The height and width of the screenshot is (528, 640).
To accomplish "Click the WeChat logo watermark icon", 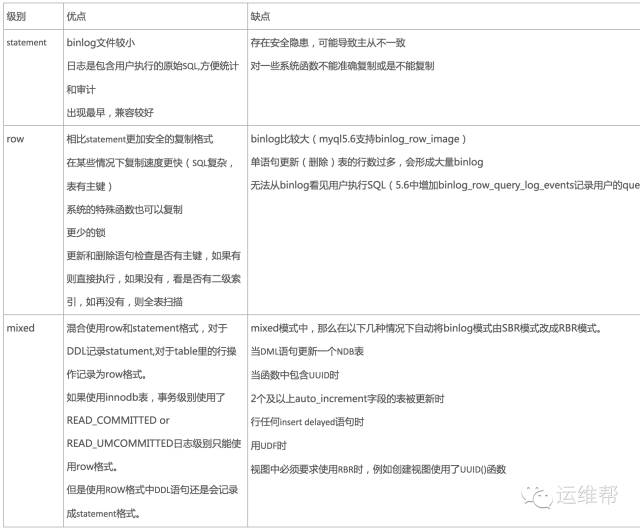I will pos(537,497).
